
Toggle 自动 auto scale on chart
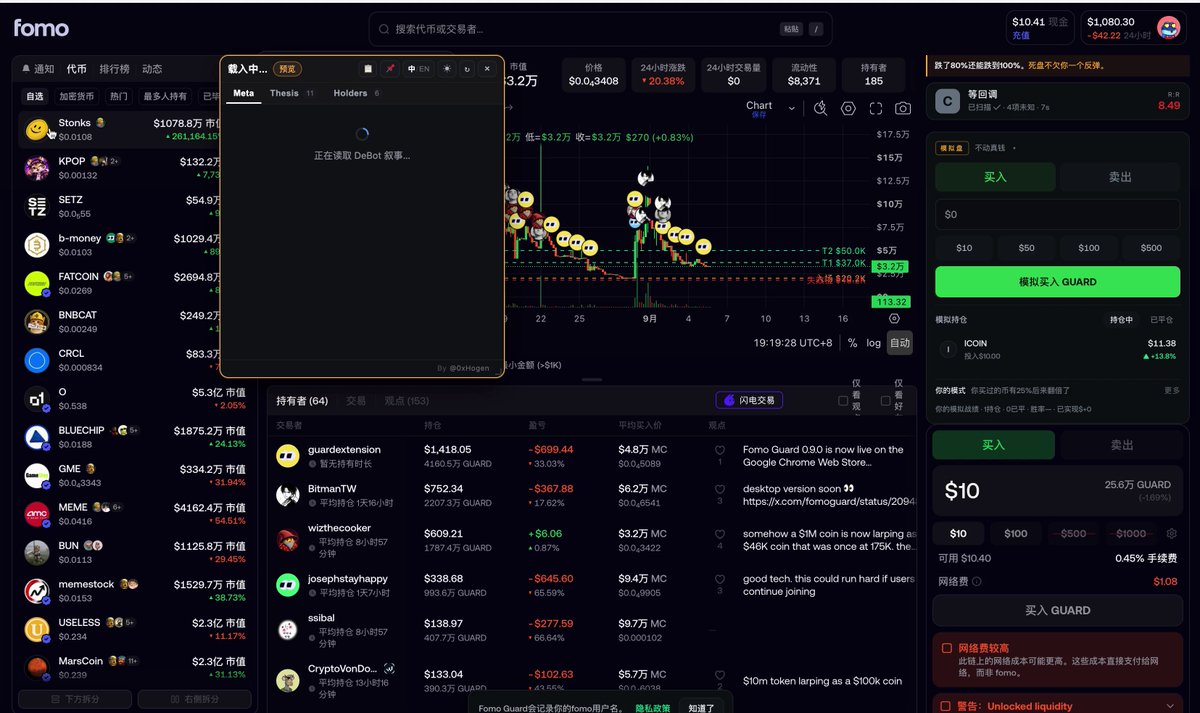point(900,343)
